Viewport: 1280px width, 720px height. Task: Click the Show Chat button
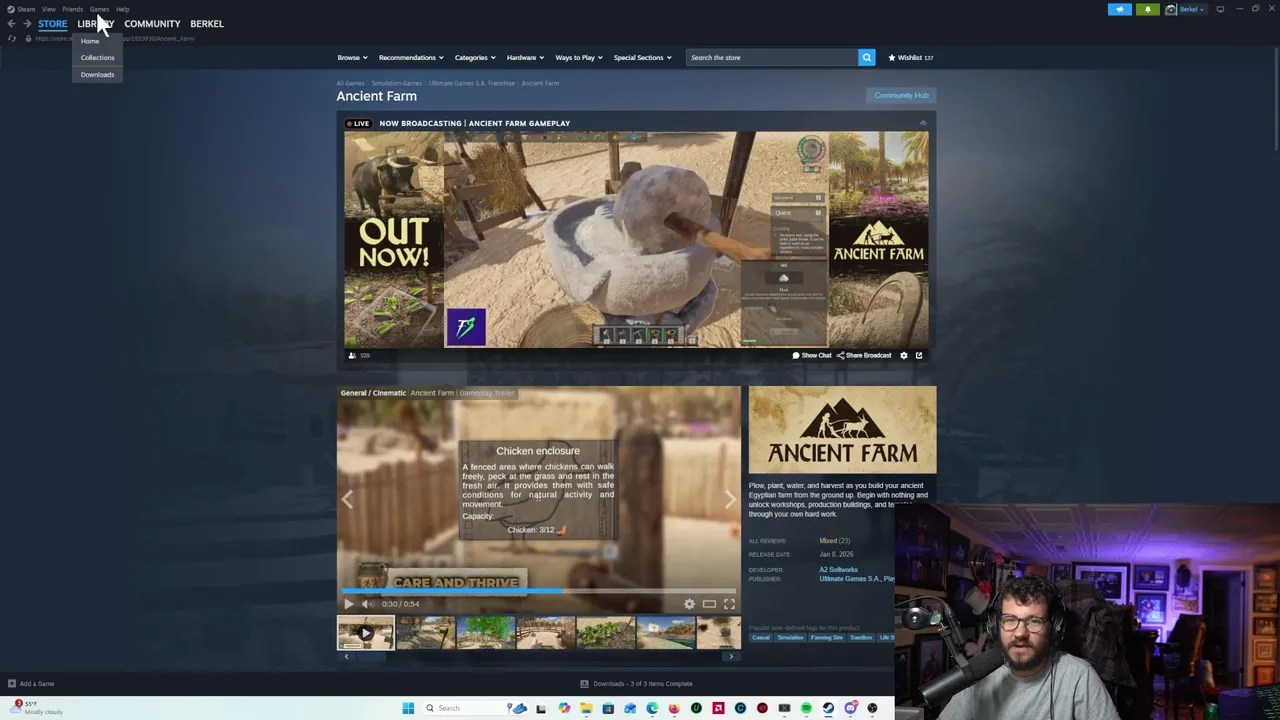(812, 355)
